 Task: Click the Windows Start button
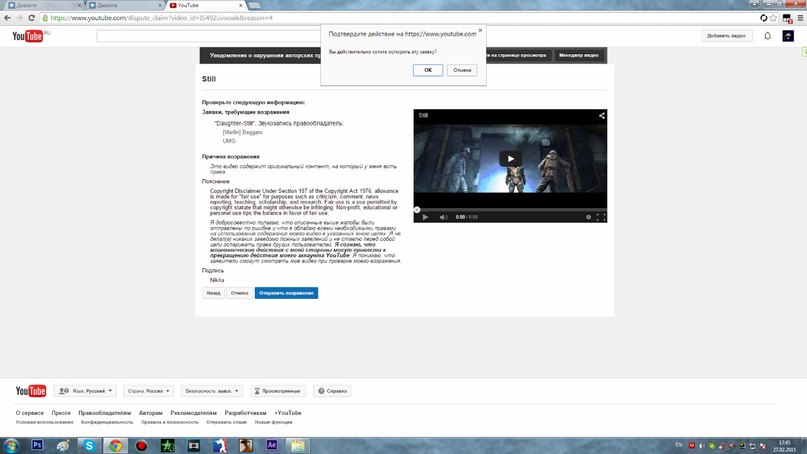click(x=10, y=445)
